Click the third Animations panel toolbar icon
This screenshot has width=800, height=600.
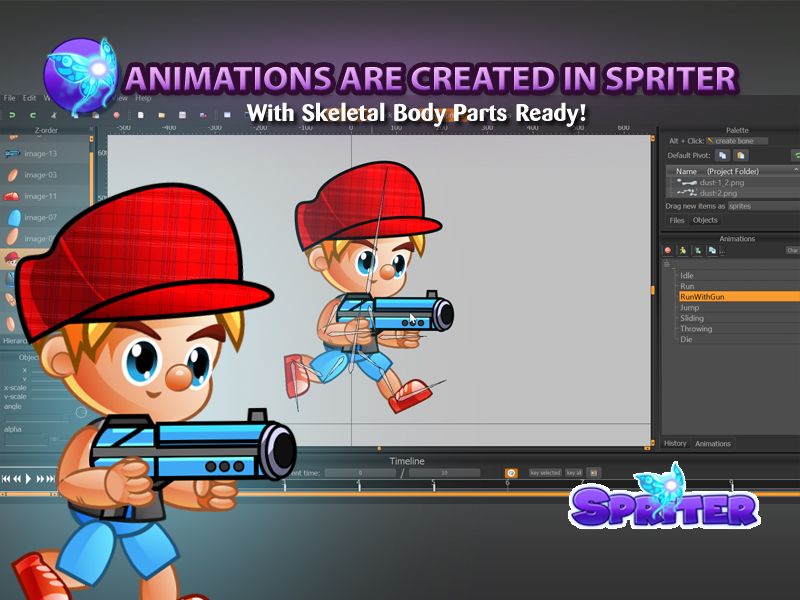697,250
